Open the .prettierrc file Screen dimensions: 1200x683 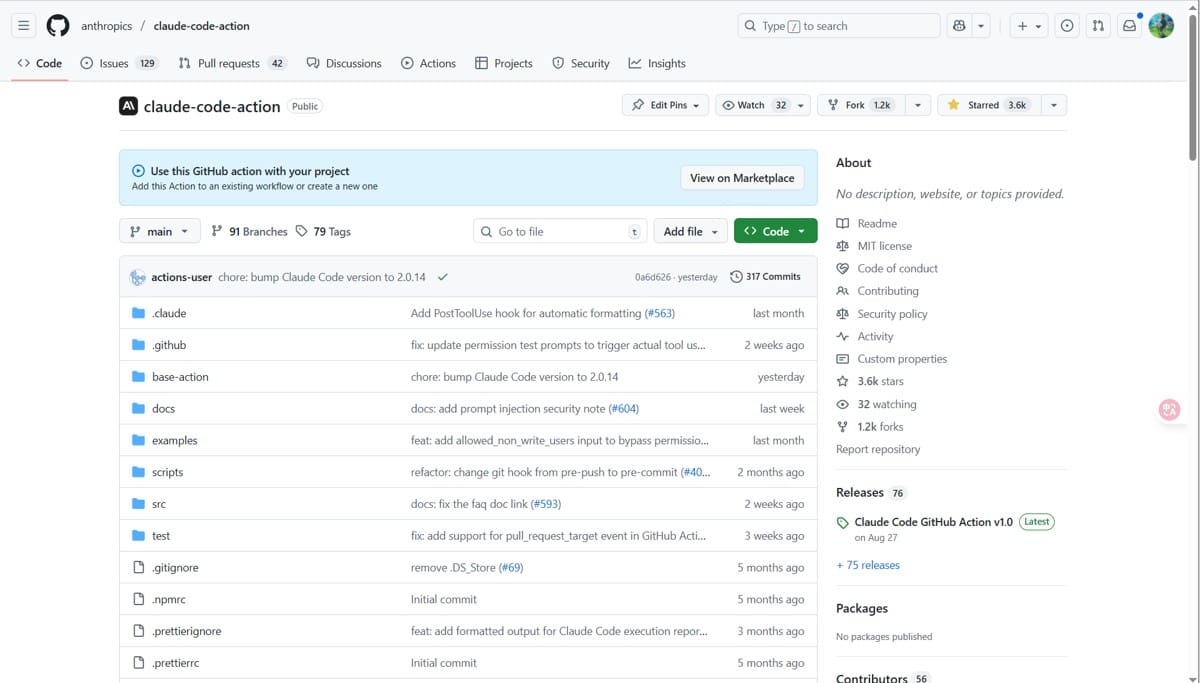pyautogui.click(x=175, y=663)
